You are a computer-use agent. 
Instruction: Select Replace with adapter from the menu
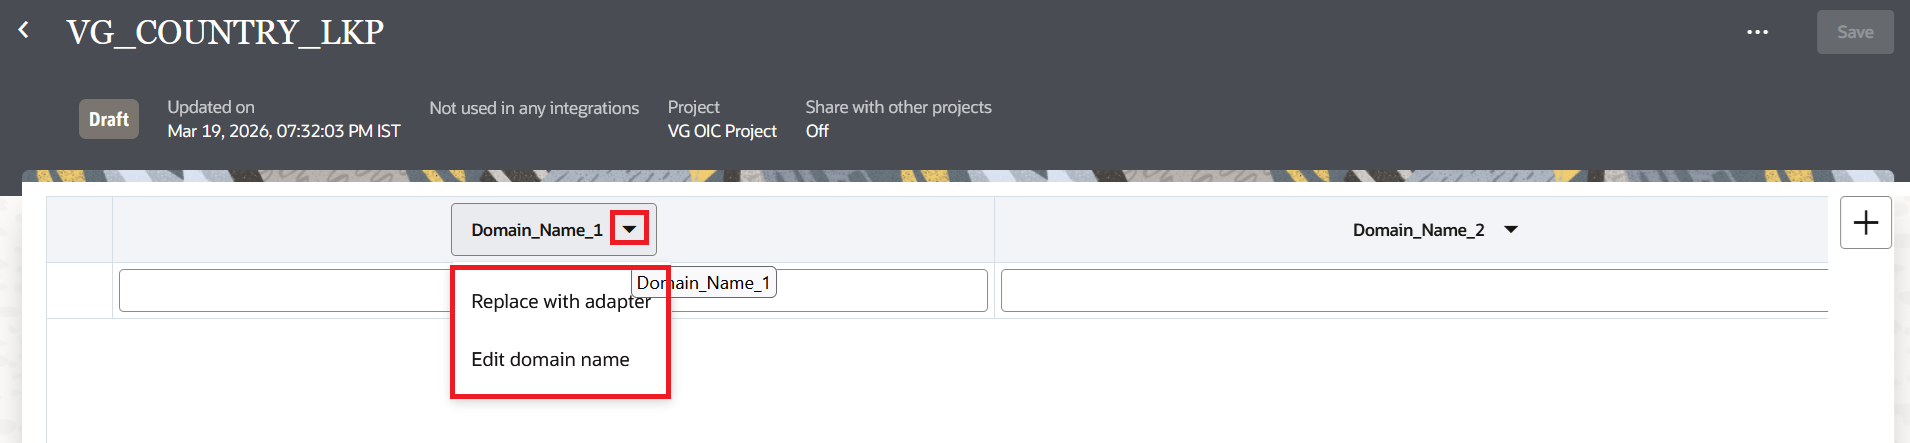(560, 302)
